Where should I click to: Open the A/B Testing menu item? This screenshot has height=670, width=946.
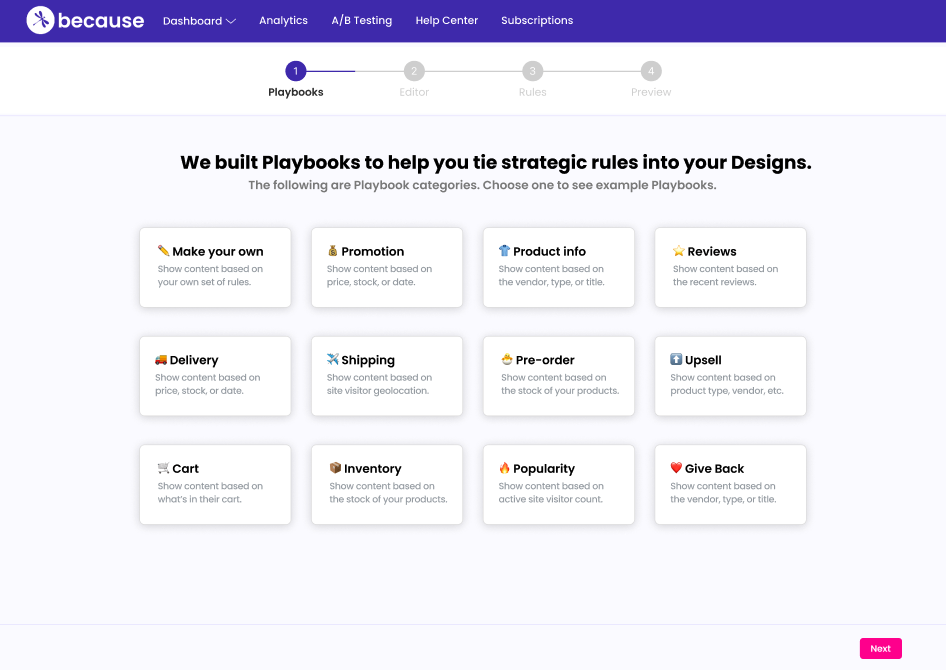point(361,21)
